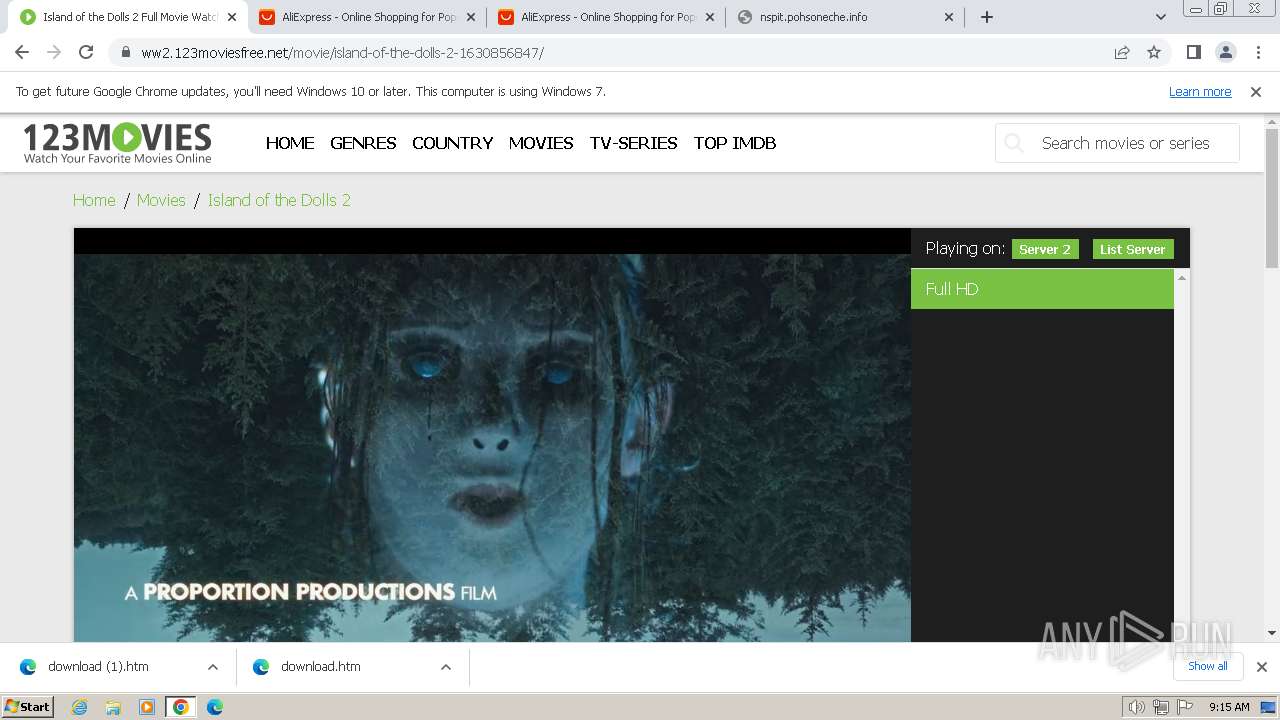Open the List Server button
The width and height of the screenshot is (1280, 720).
[1133, 249]
